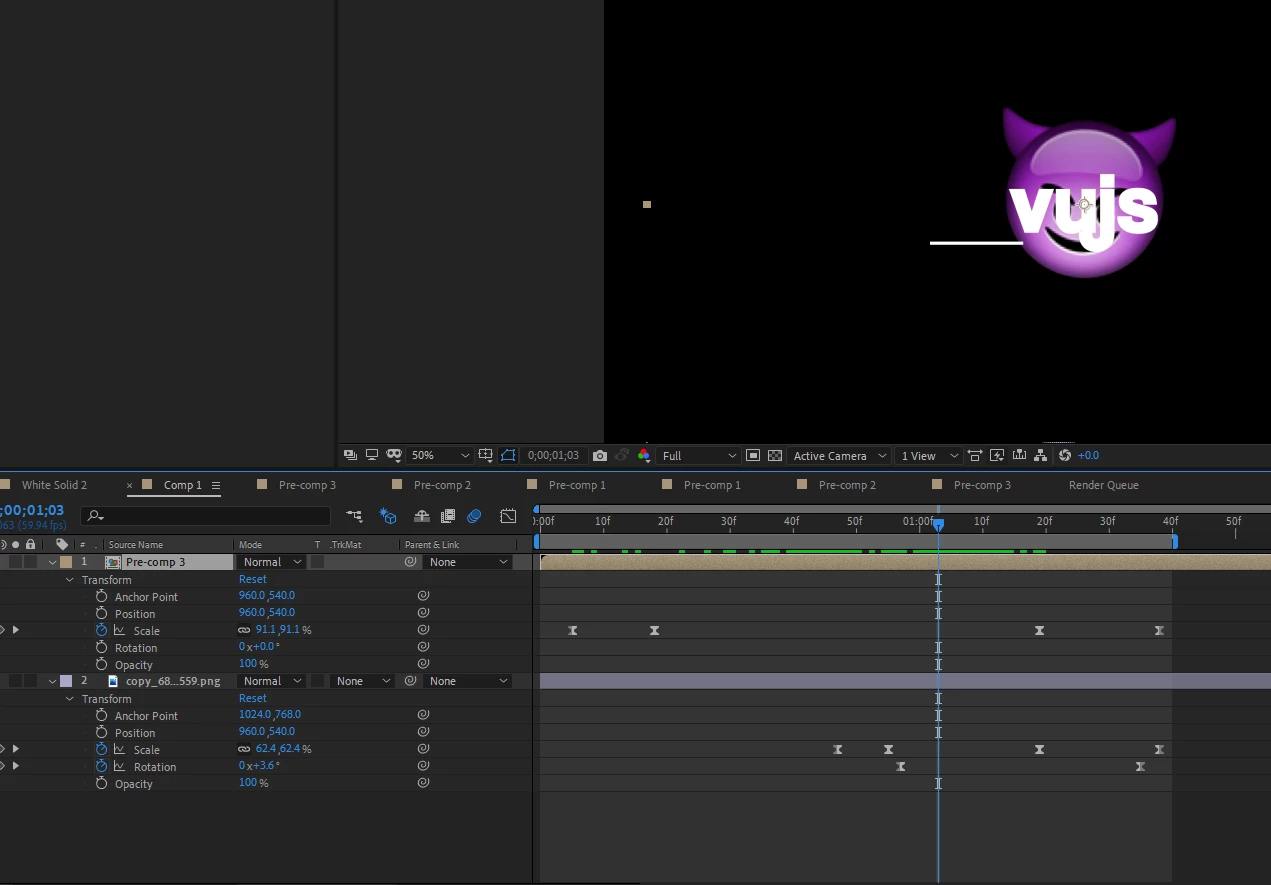
Task: Click hide shy layers icon in timeline
Action: tap(422, 516)
